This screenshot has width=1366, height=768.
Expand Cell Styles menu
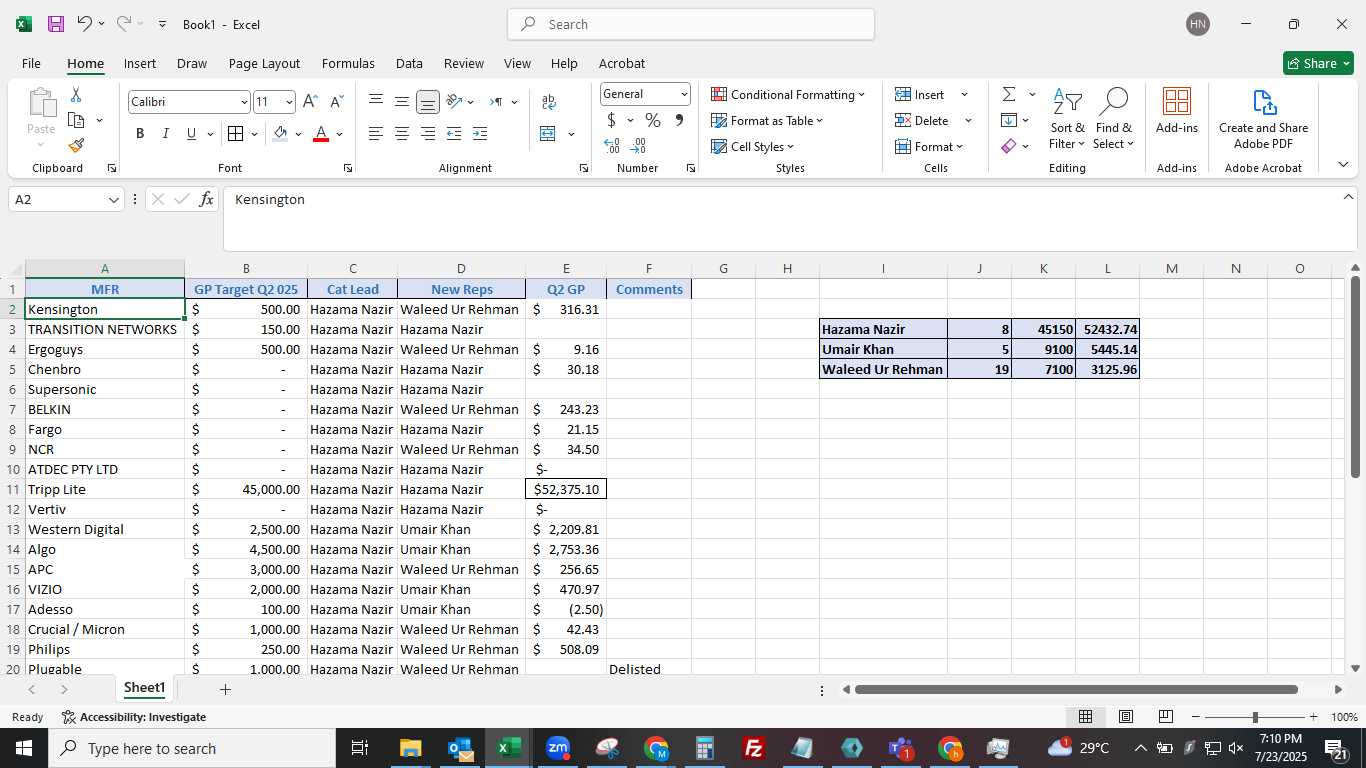pos(752,146)
